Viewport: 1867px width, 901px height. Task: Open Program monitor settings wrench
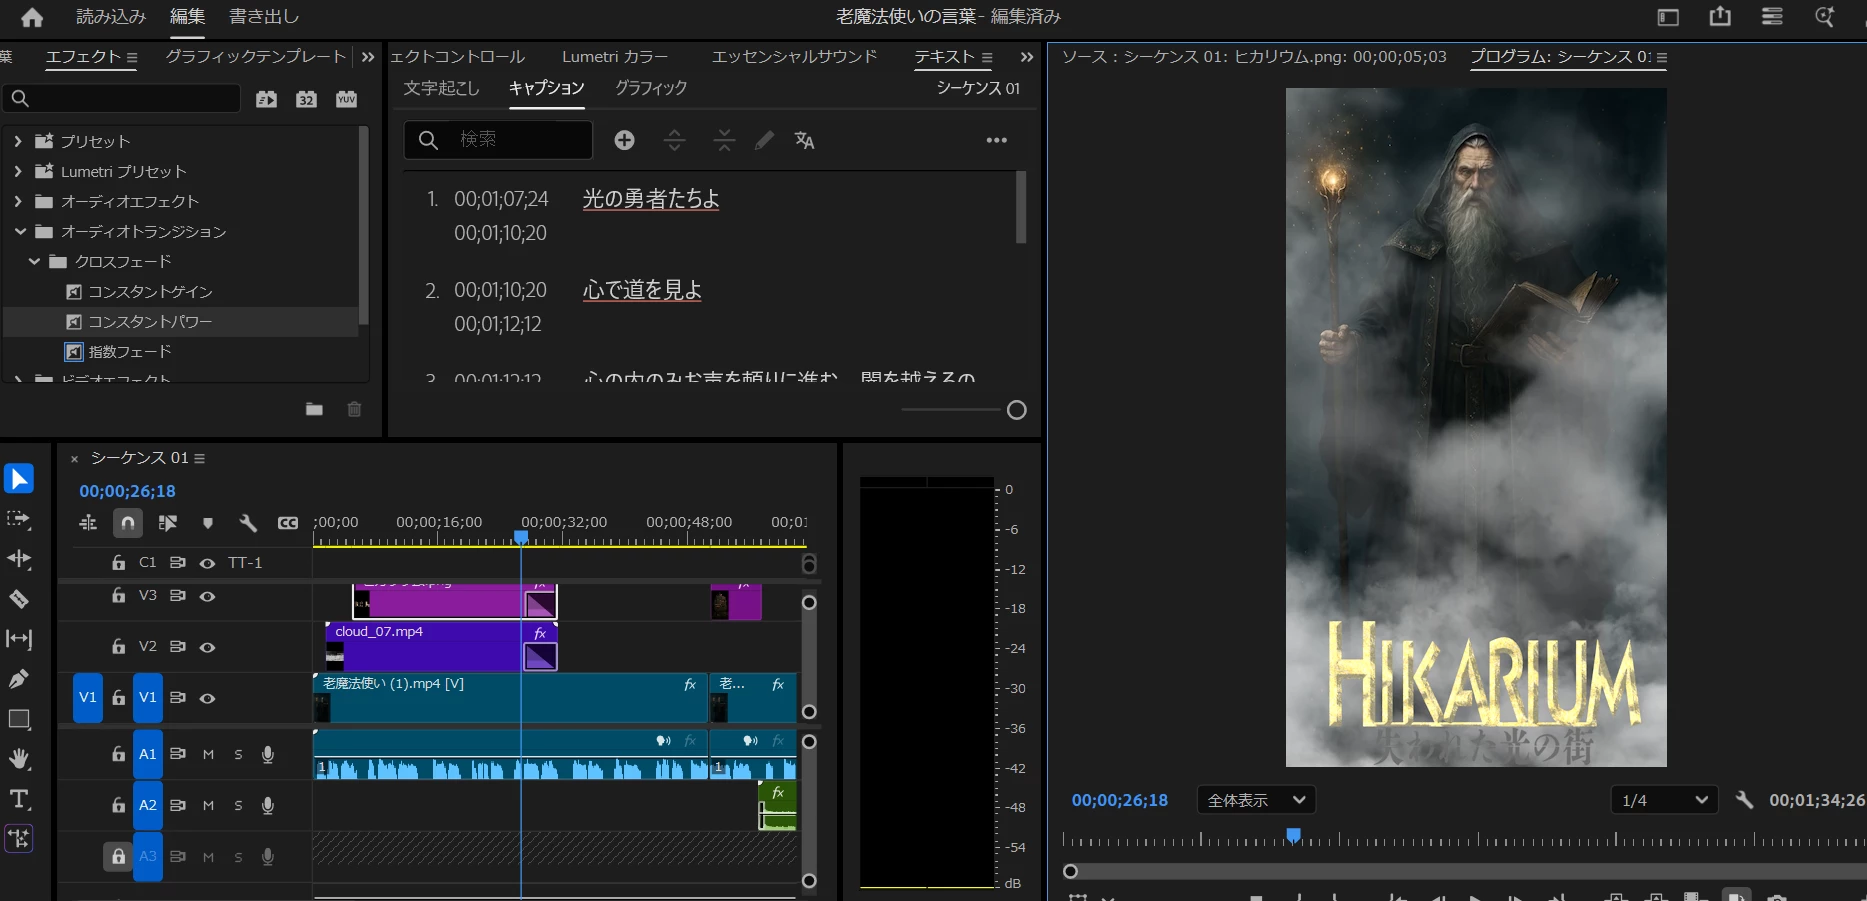[x=1745, y=800]
